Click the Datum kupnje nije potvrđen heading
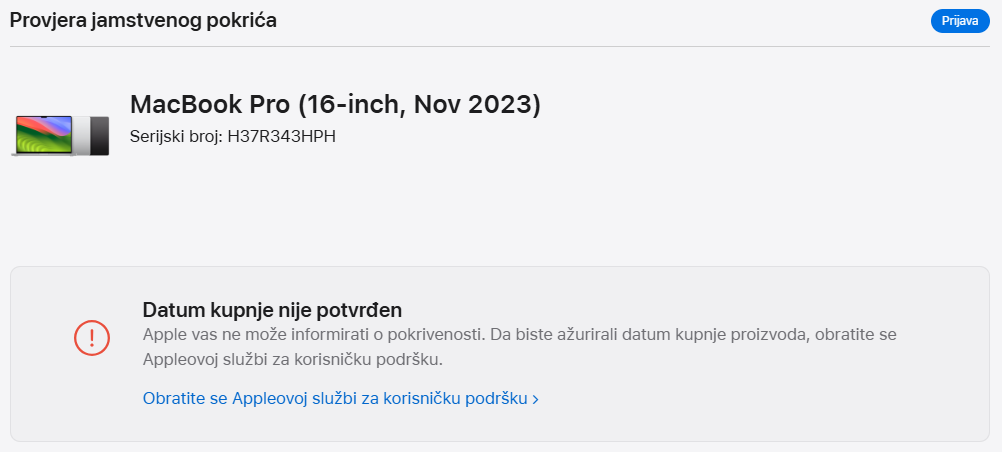 click(x=272, y=309)
